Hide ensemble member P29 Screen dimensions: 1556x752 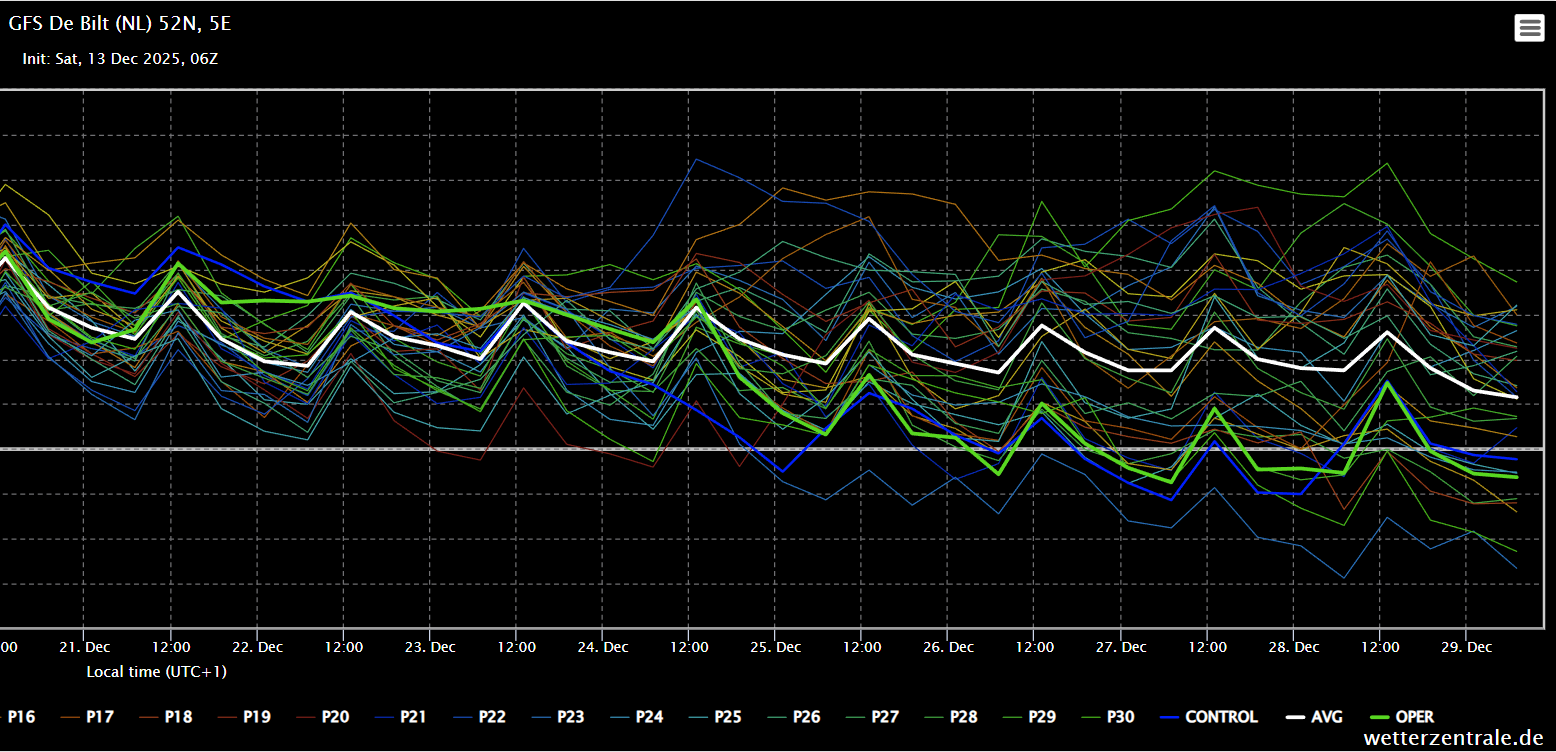1028,717
